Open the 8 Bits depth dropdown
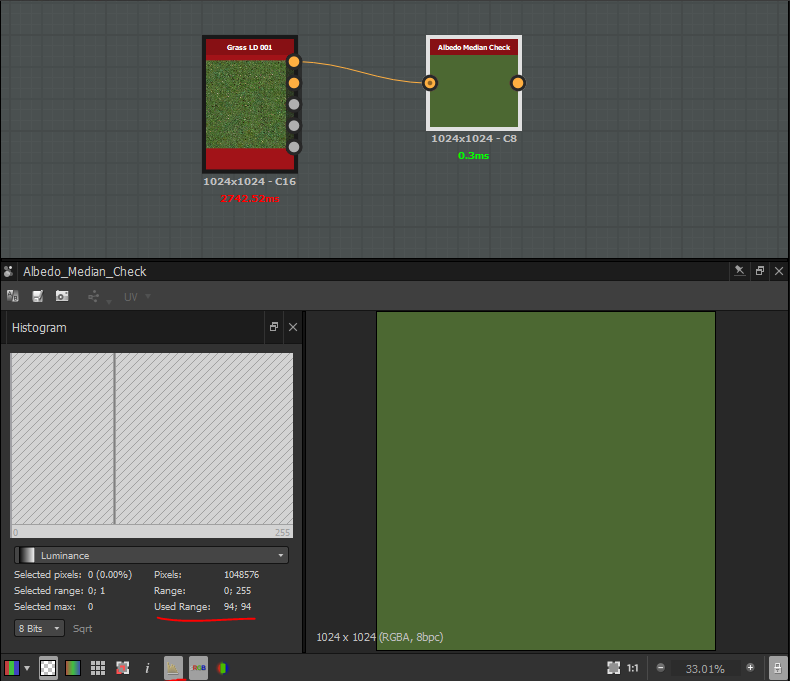790x681 pixels. (x=40, y=628)
